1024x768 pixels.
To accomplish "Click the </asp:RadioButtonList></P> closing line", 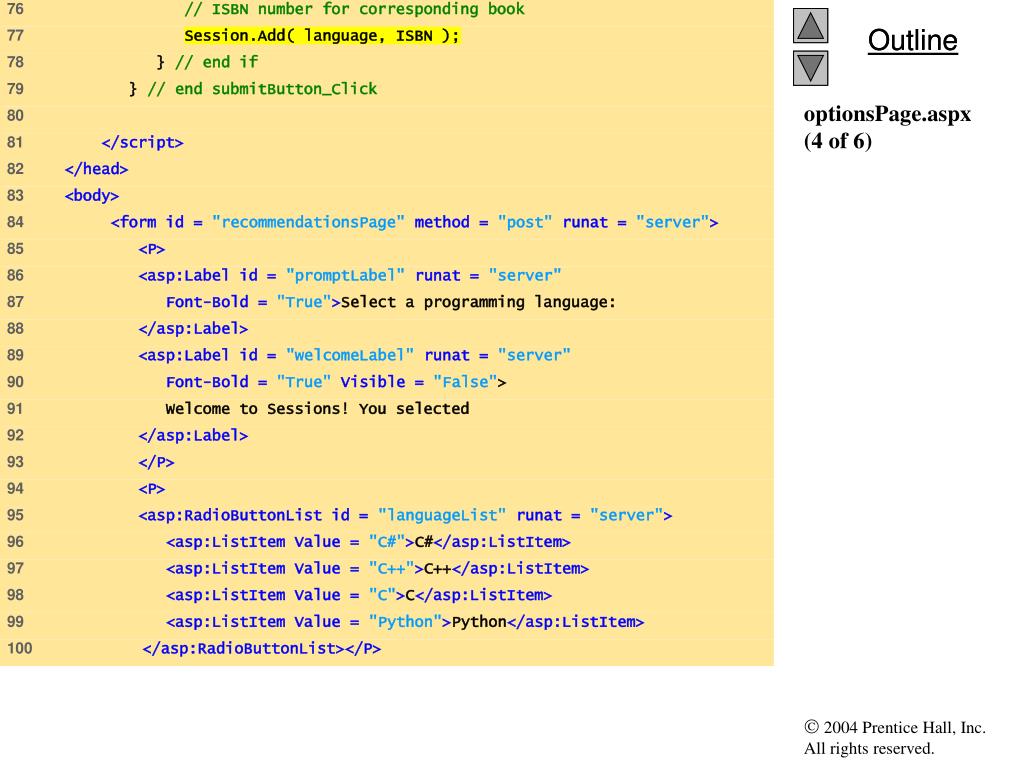I will pos(262,648).
